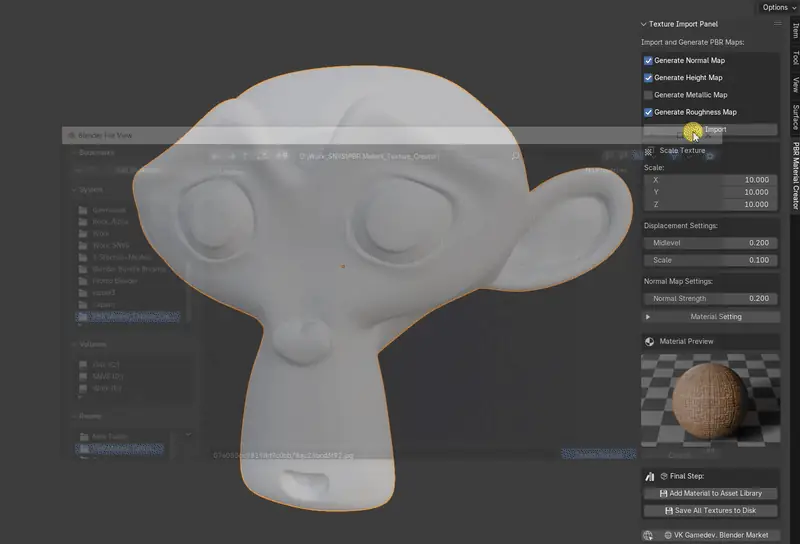Expand the Material Setting section

(710, 317)
